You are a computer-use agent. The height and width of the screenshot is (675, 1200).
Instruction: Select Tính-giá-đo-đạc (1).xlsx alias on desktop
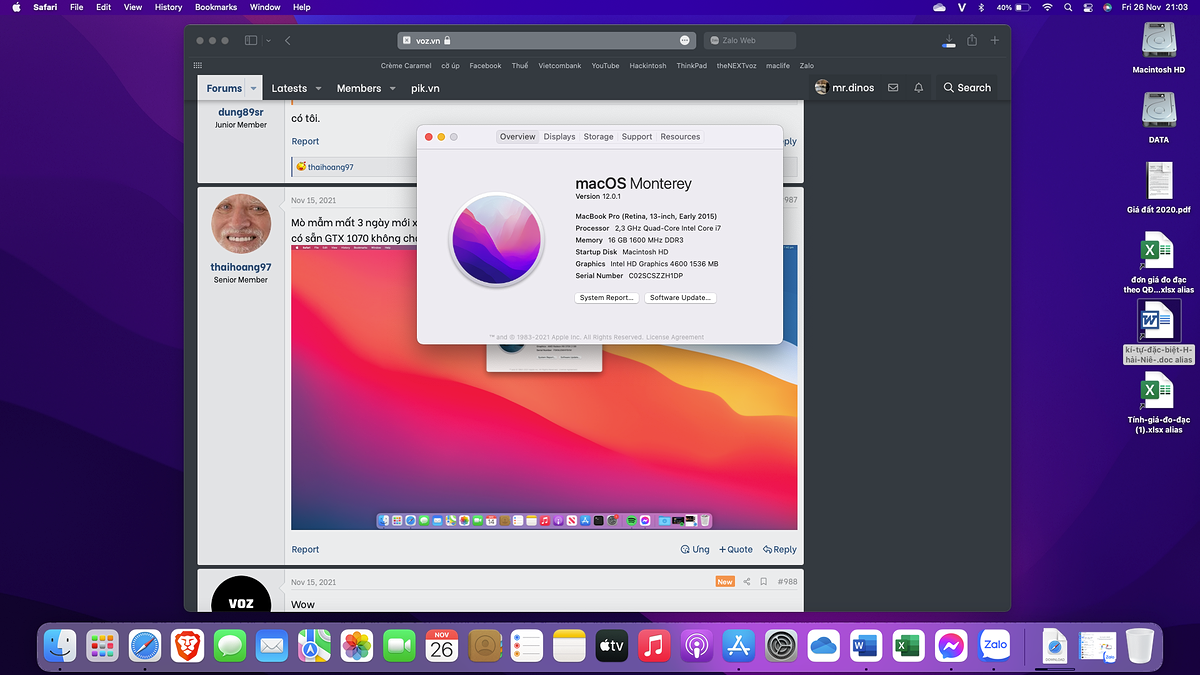click(1159, 403)
